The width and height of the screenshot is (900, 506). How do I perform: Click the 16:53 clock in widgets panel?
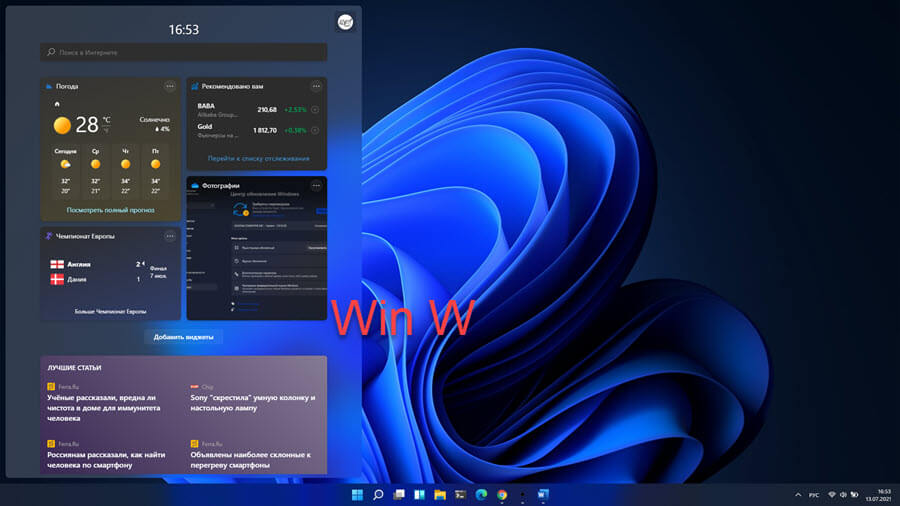pyautogui.click(x=184, y=30)
